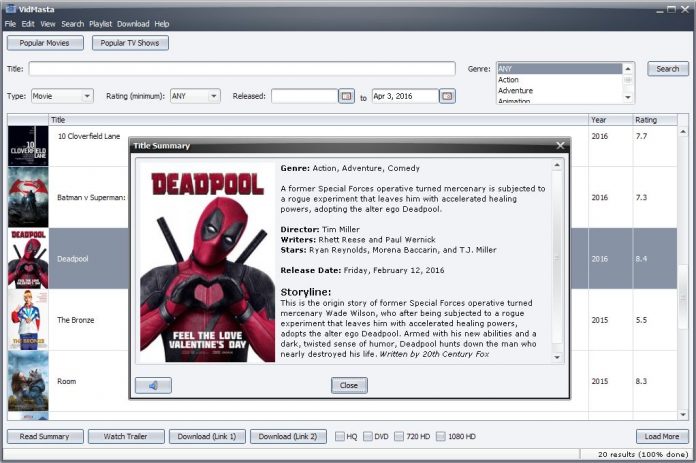
Task: Click Download (Link 2) button
Action: tap(288, 436)
